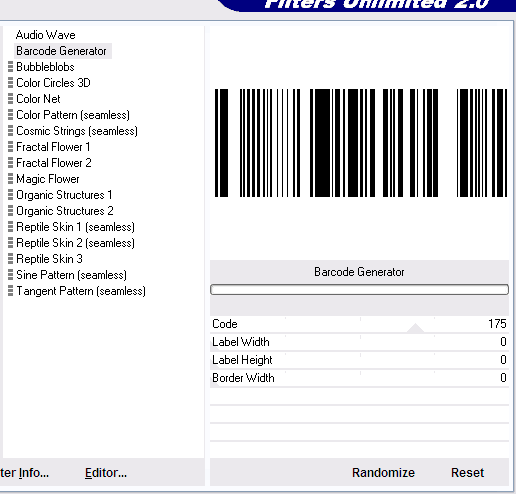516x494 pixels.
Task: Click icon beside Fractal Flower 2
Action: coord(10,163)
